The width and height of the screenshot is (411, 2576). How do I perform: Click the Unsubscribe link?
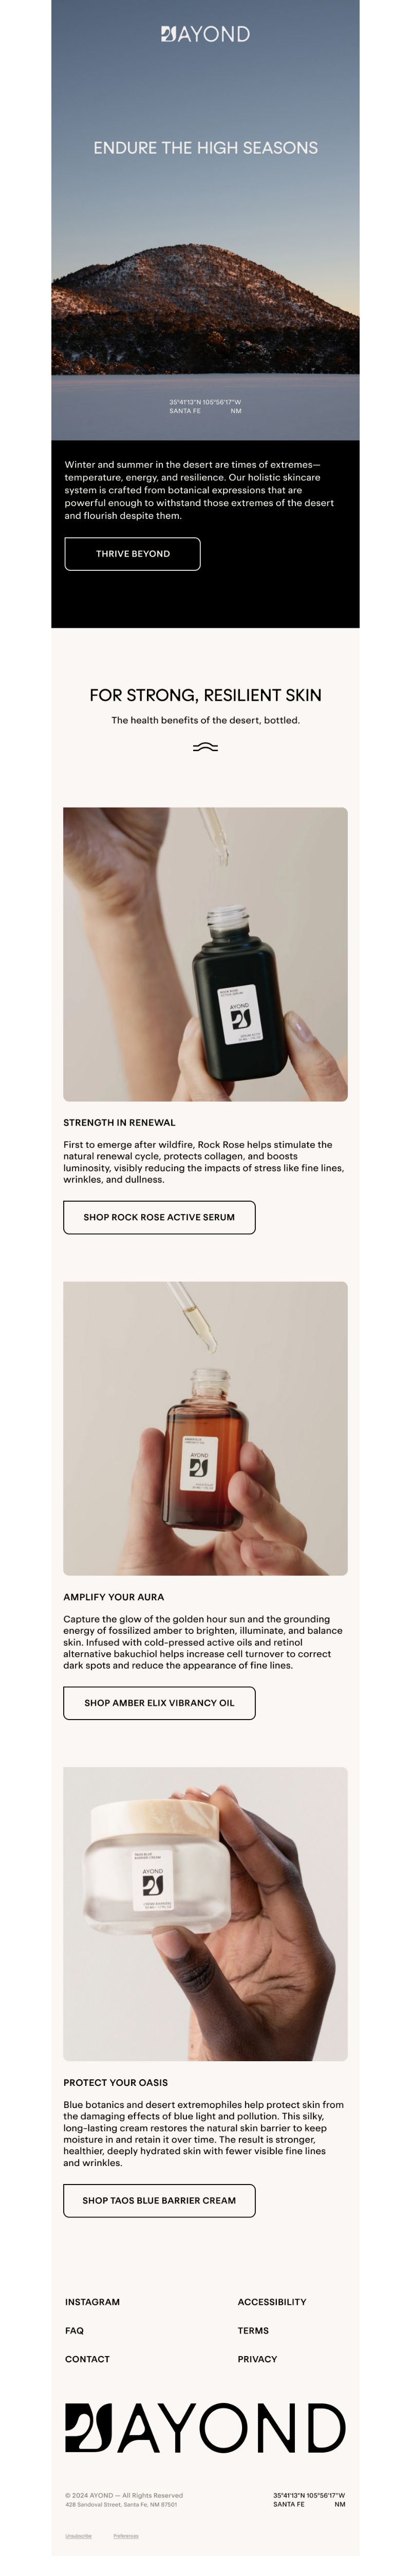tap(78, 2535)
